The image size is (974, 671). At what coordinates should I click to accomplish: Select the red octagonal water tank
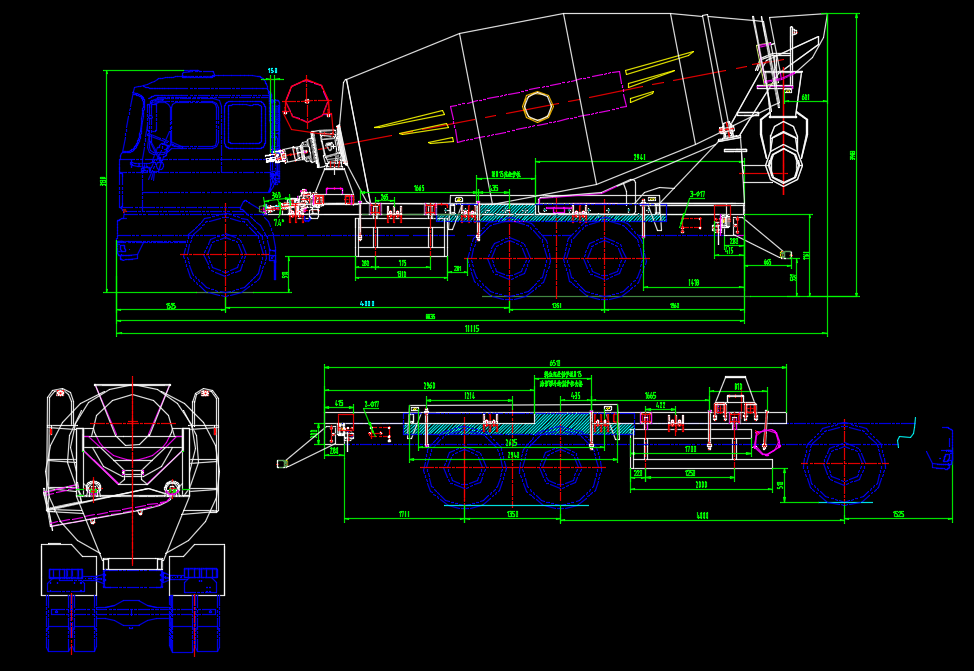point(307,100)
